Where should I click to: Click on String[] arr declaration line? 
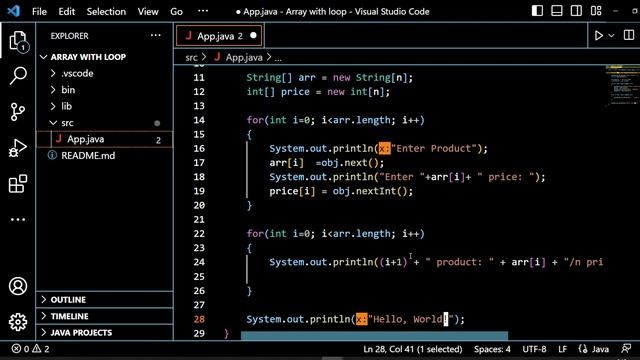[x=329, y=78]
